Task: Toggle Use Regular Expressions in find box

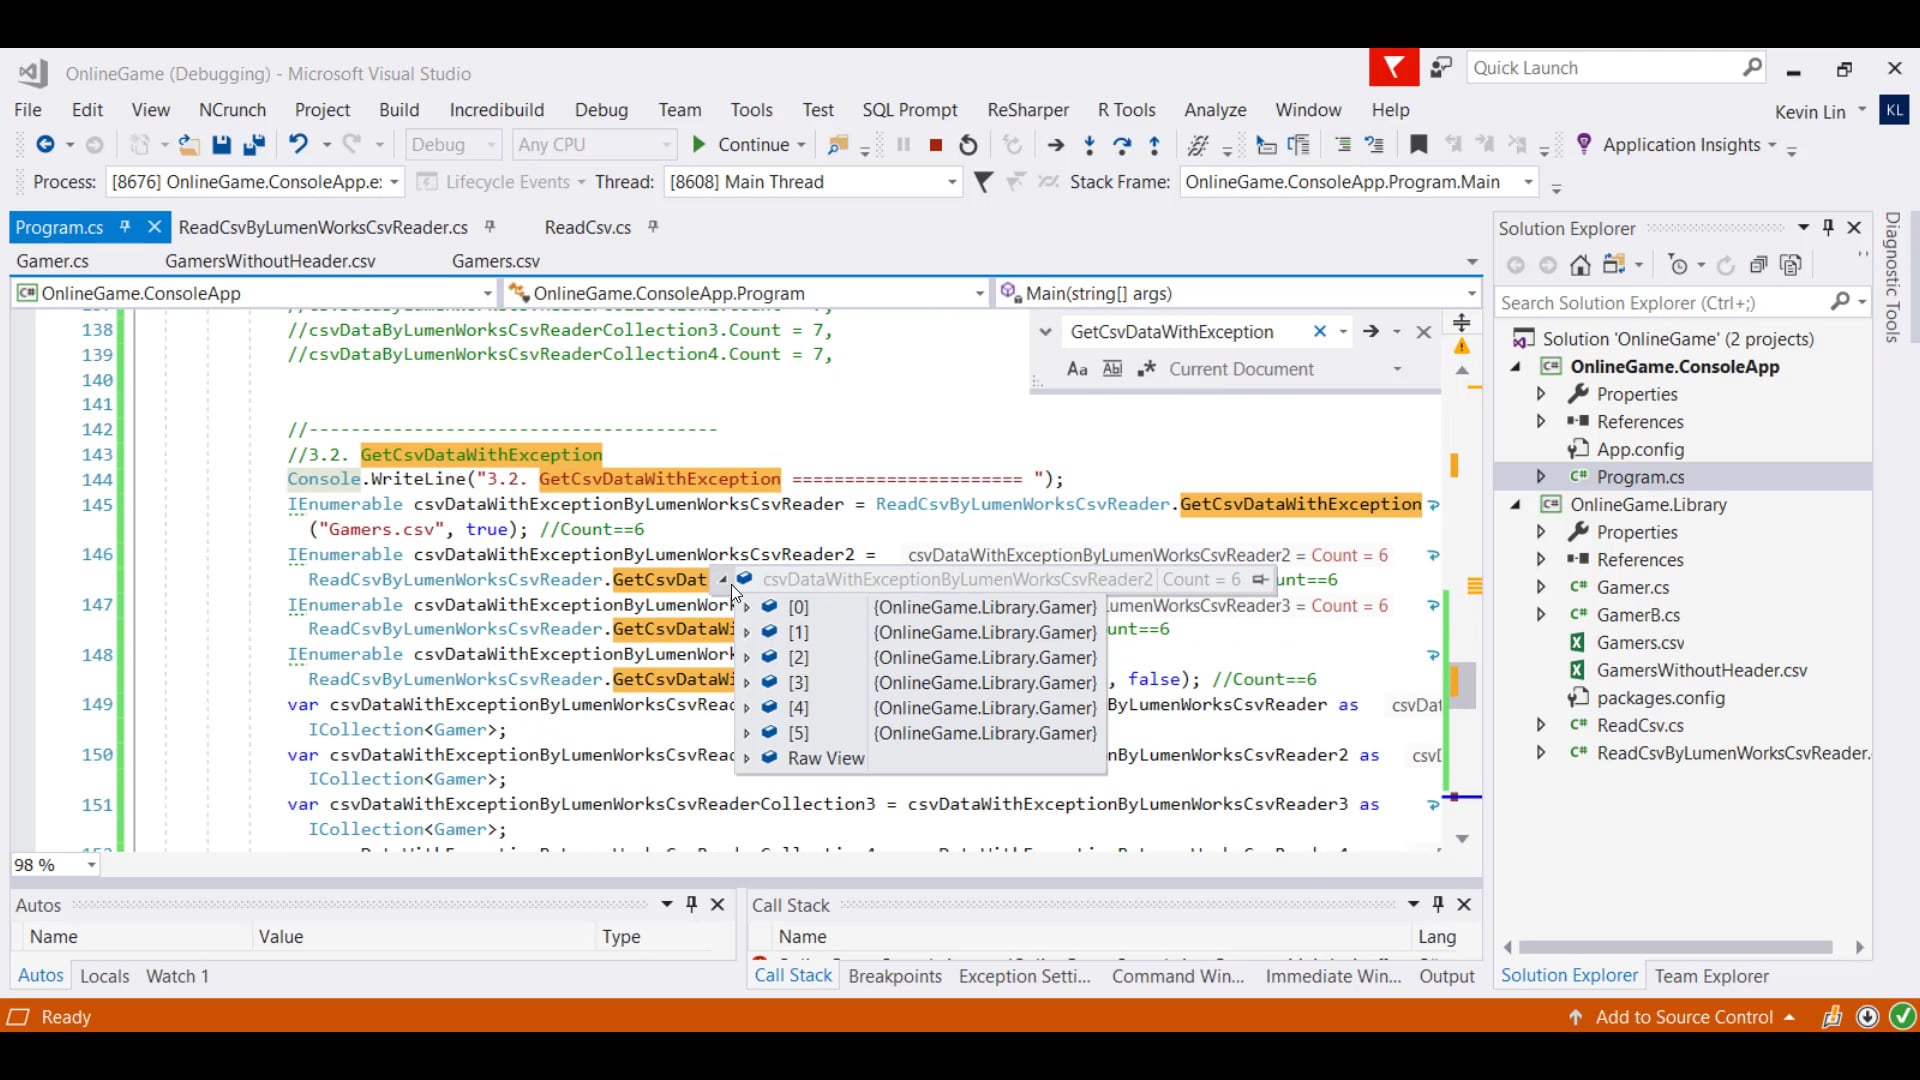Action: [1146, 369]
